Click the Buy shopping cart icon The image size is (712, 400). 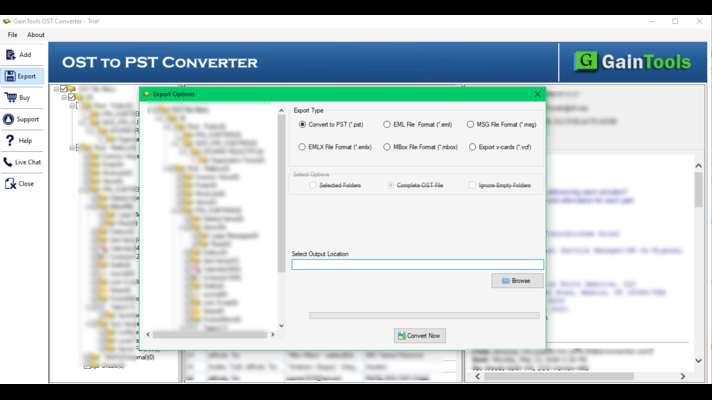click(10, 97)
